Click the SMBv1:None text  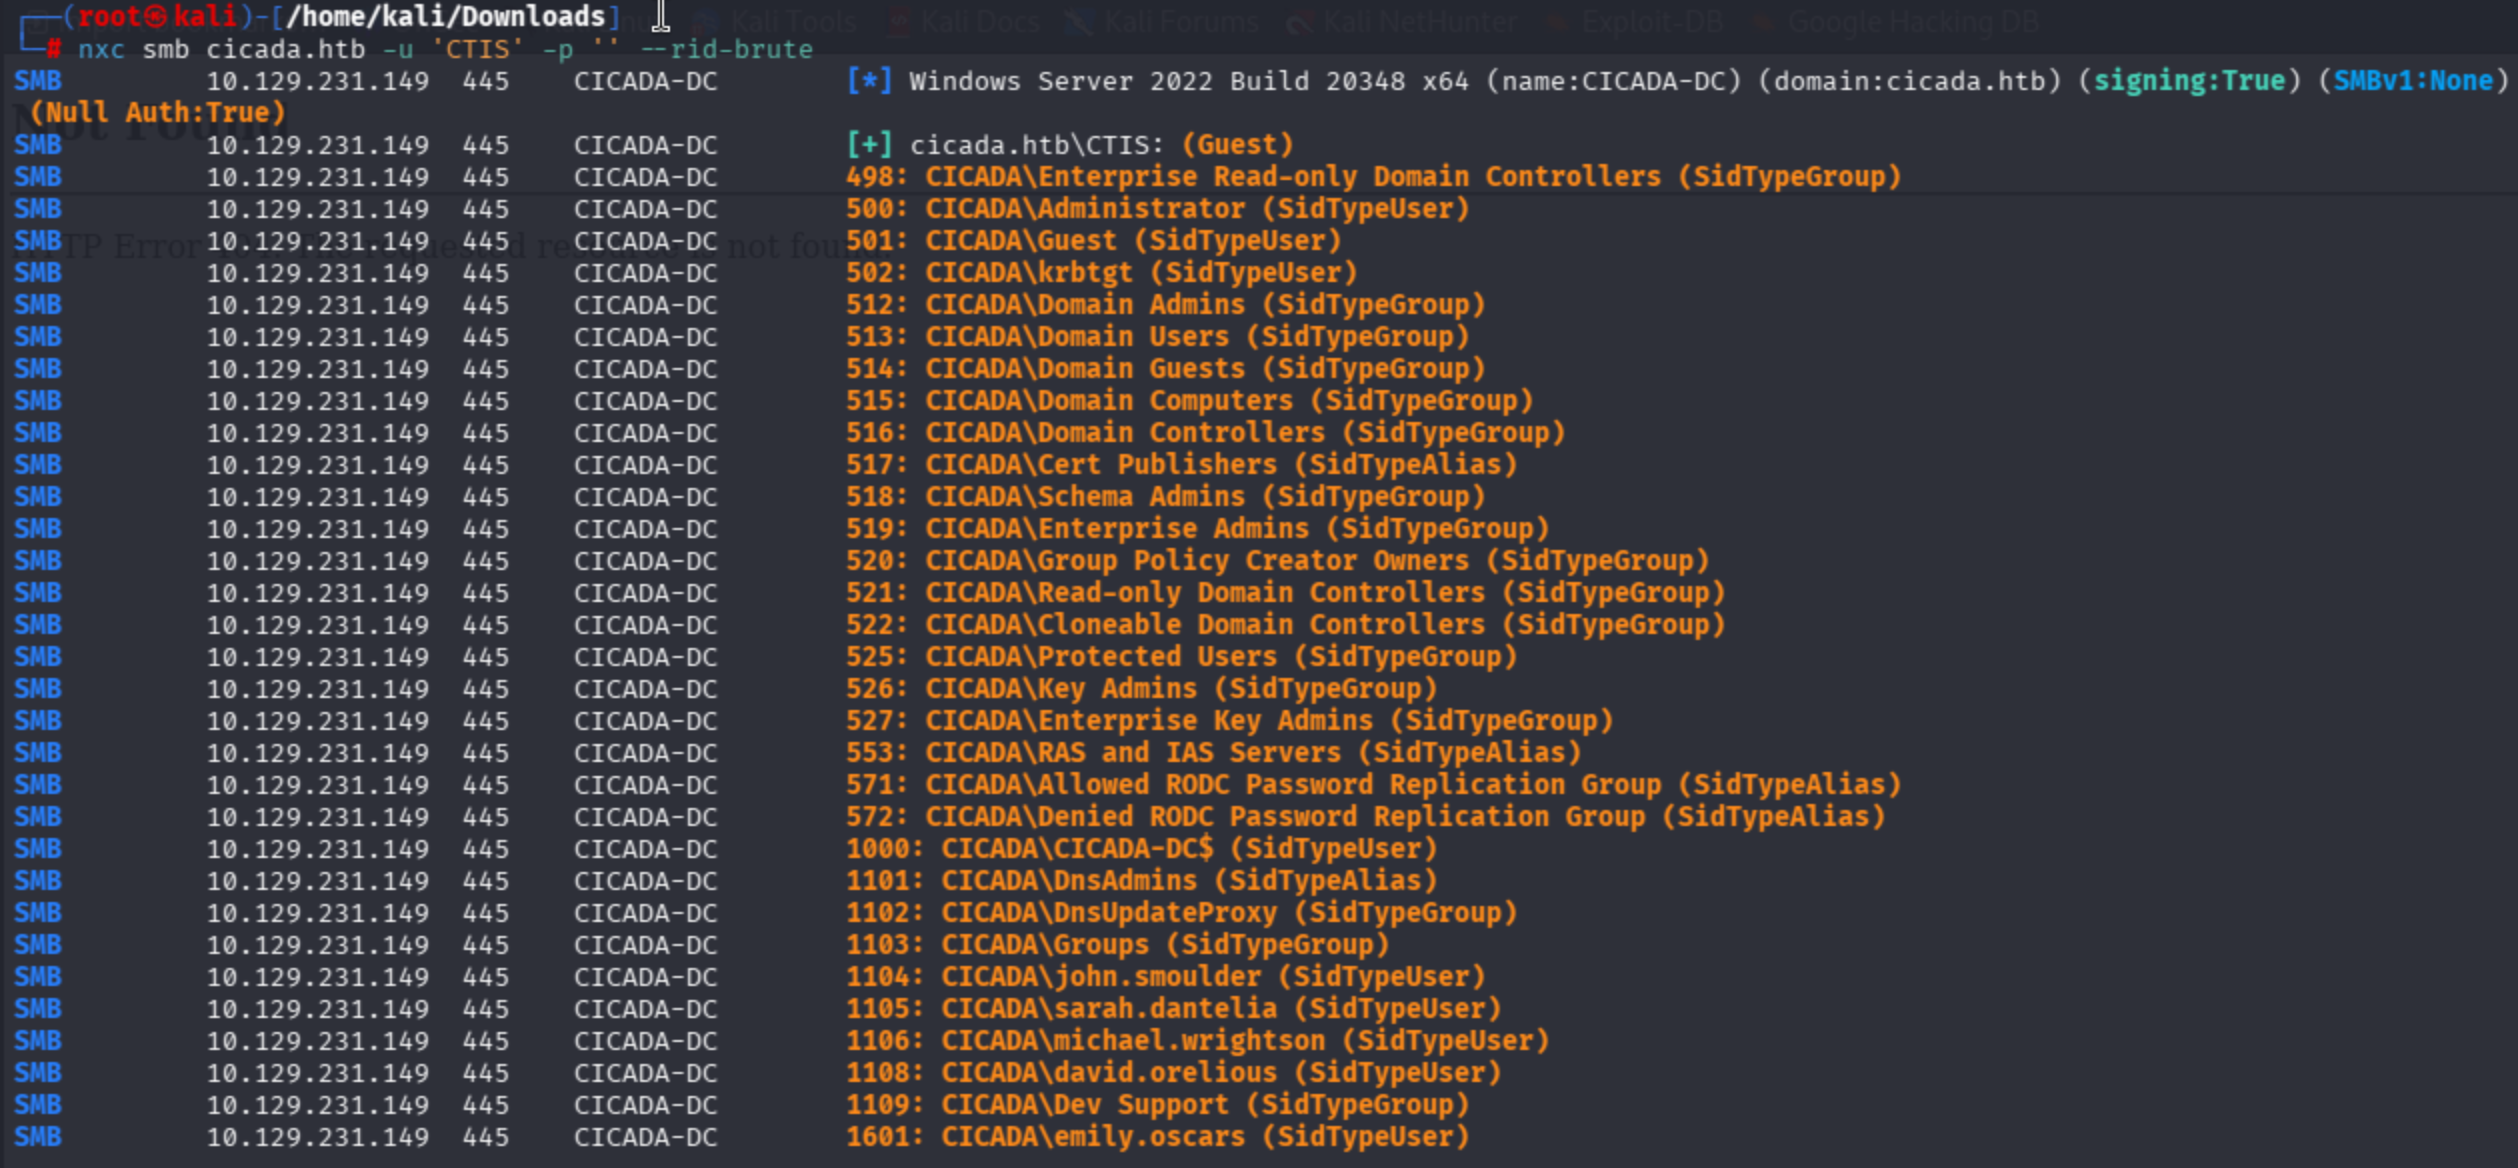(x=2413, y=81)
